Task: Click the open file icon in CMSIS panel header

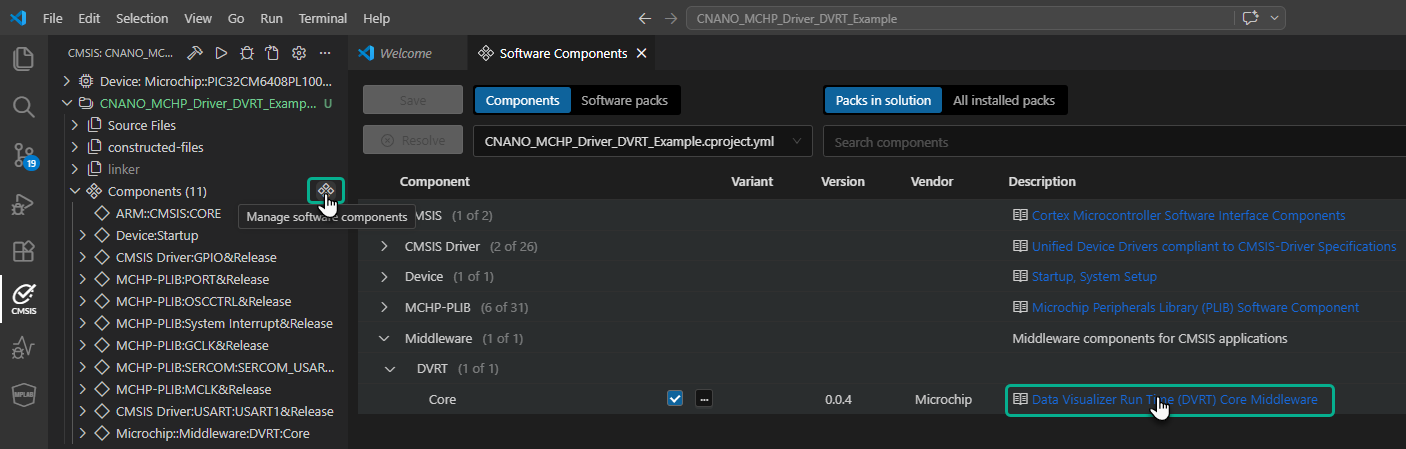Action: (x=272, y=53)
